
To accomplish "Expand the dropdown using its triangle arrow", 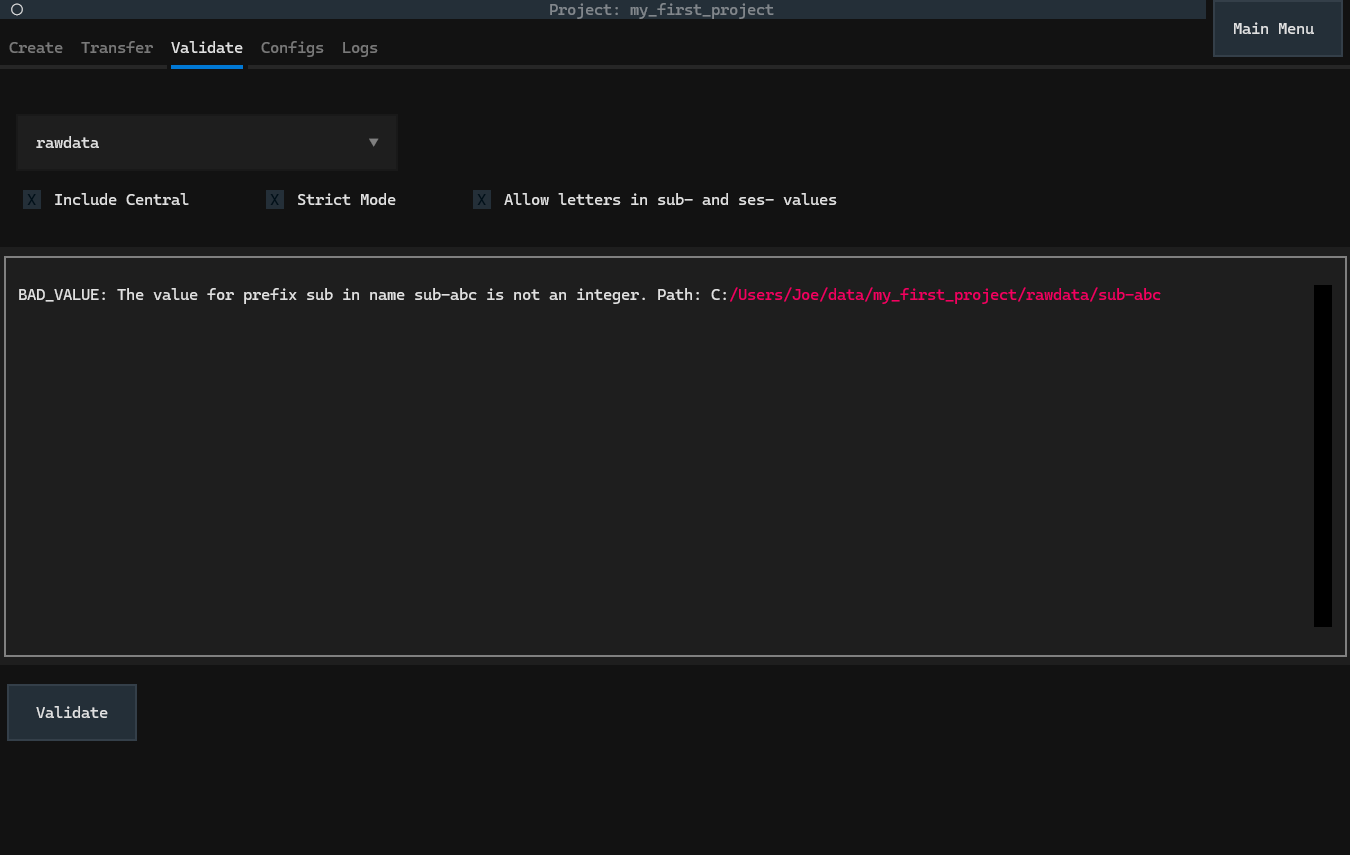I will click(x=374, y=142).
